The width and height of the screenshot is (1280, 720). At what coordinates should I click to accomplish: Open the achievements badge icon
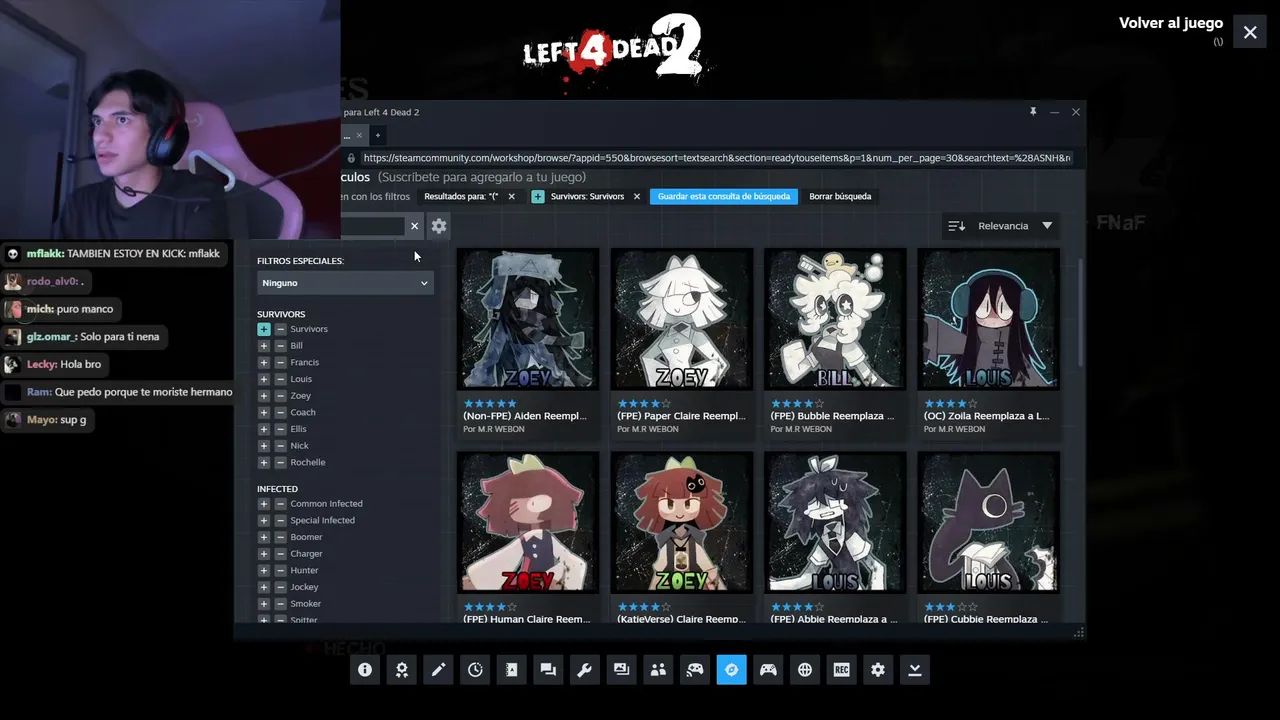point(402,670)
